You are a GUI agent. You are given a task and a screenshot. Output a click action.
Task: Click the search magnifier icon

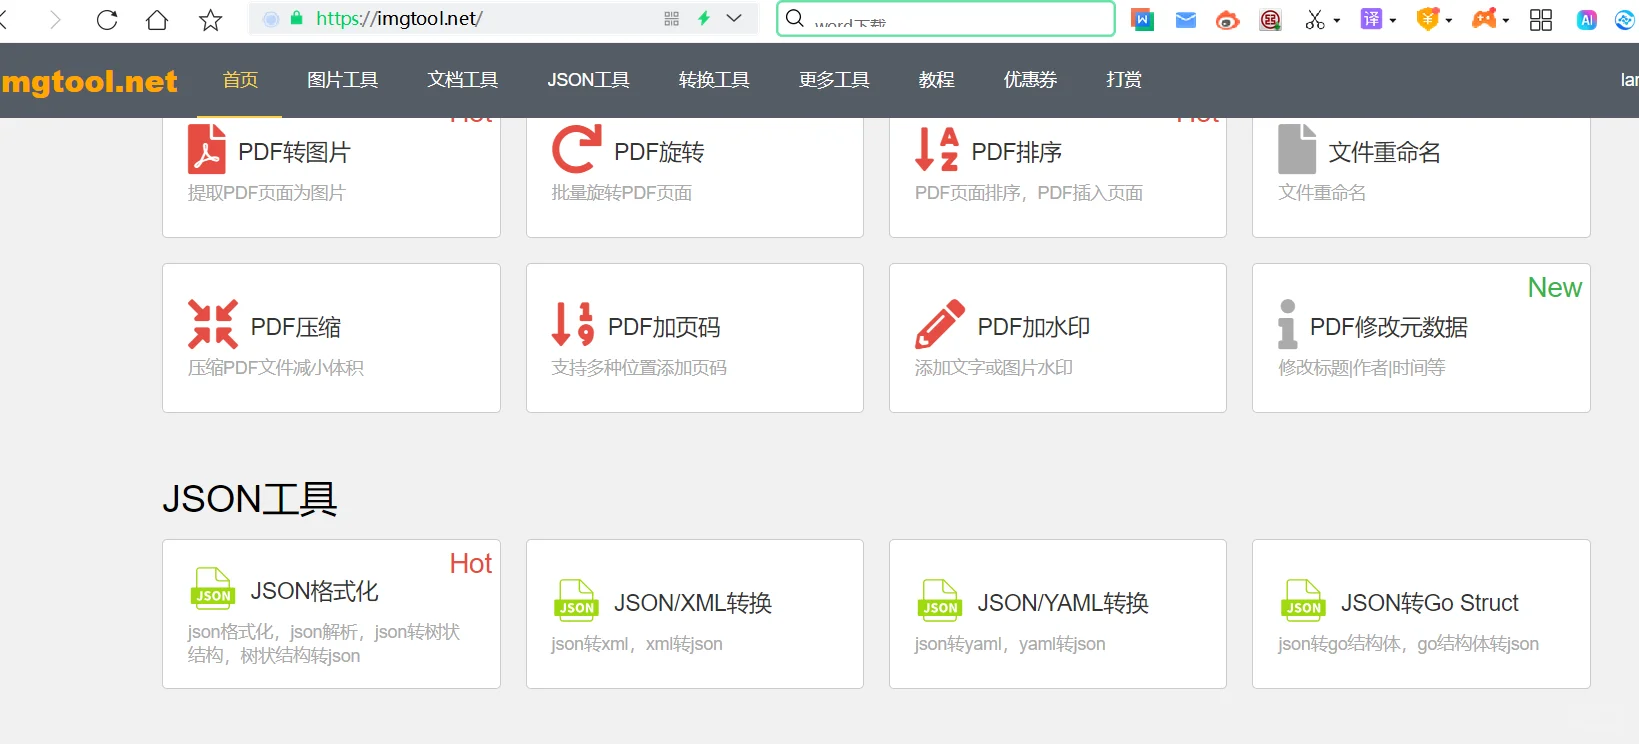[x=795, y=18]
